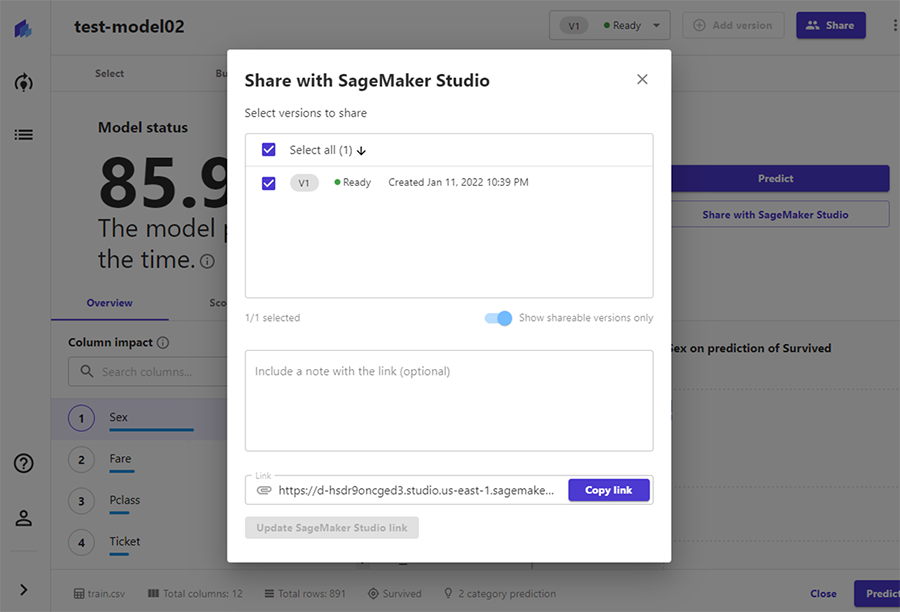Select the Ticket column row
Viewport: 900px width, 612px height.
[139, 543]
